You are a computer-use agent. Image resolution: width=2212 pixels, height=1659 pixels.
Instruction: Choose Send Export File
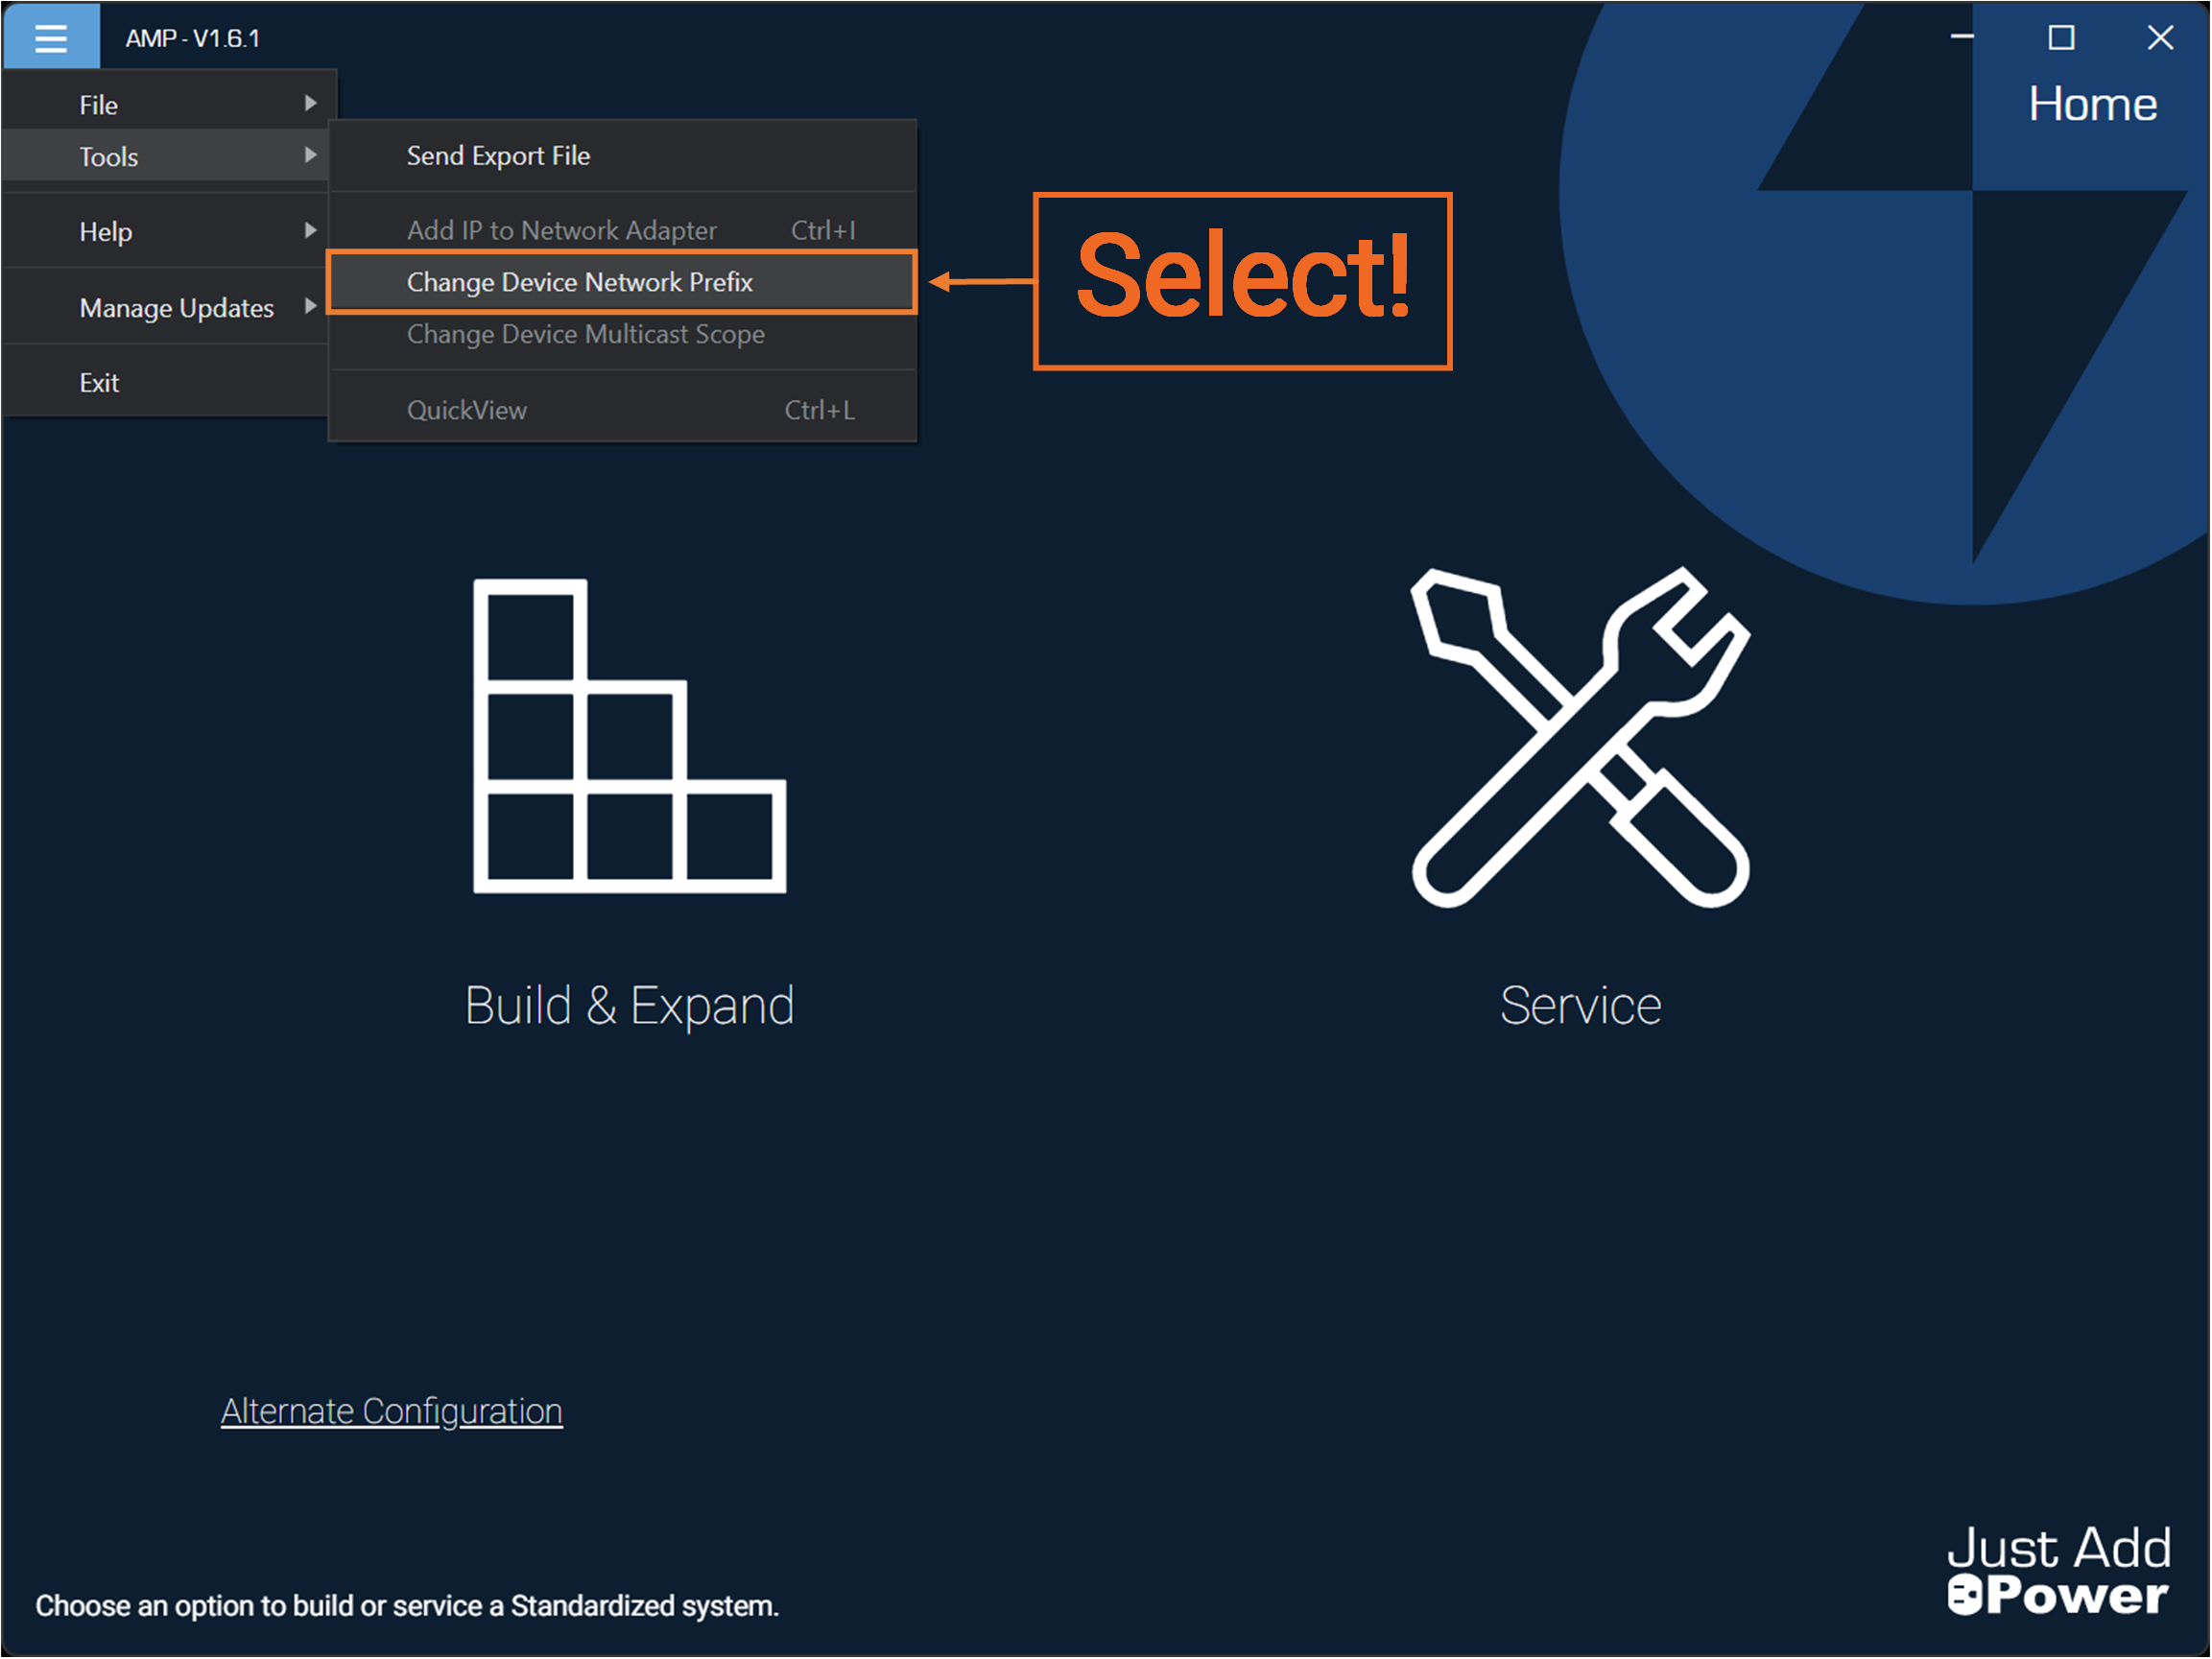(498, 156)
